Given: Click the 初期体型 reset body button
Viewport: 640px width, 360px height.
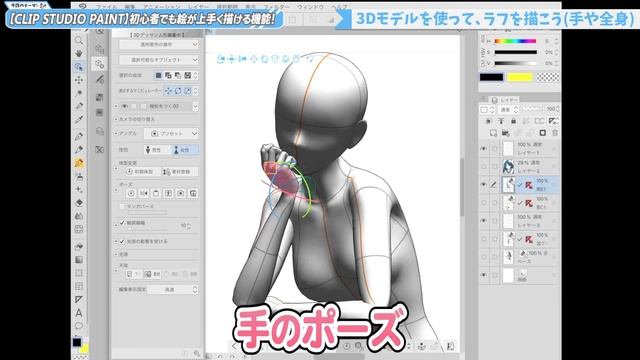Looking at the screenshot, I should tap(142, 172).
